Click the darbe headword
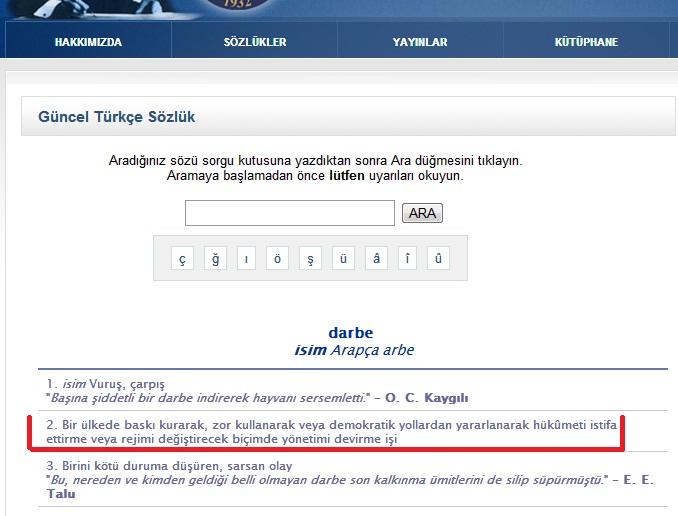 pos(351,333)
